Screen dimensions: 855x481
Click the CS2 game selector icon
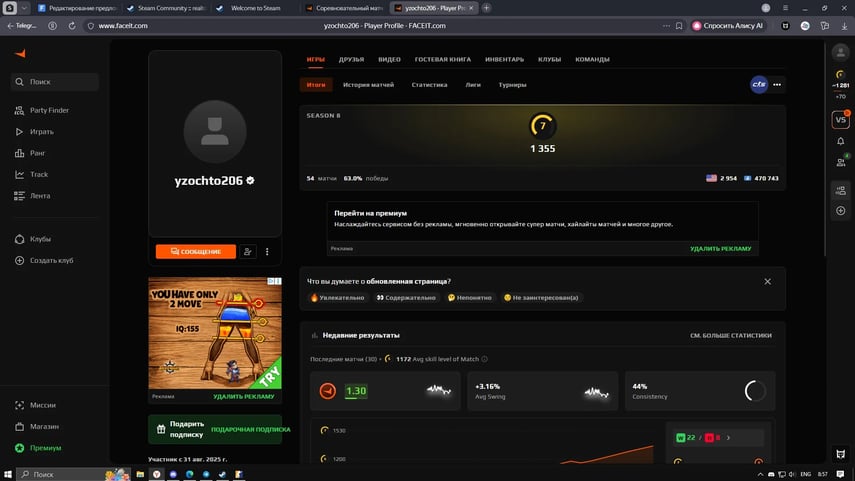[x=758, y=85]
